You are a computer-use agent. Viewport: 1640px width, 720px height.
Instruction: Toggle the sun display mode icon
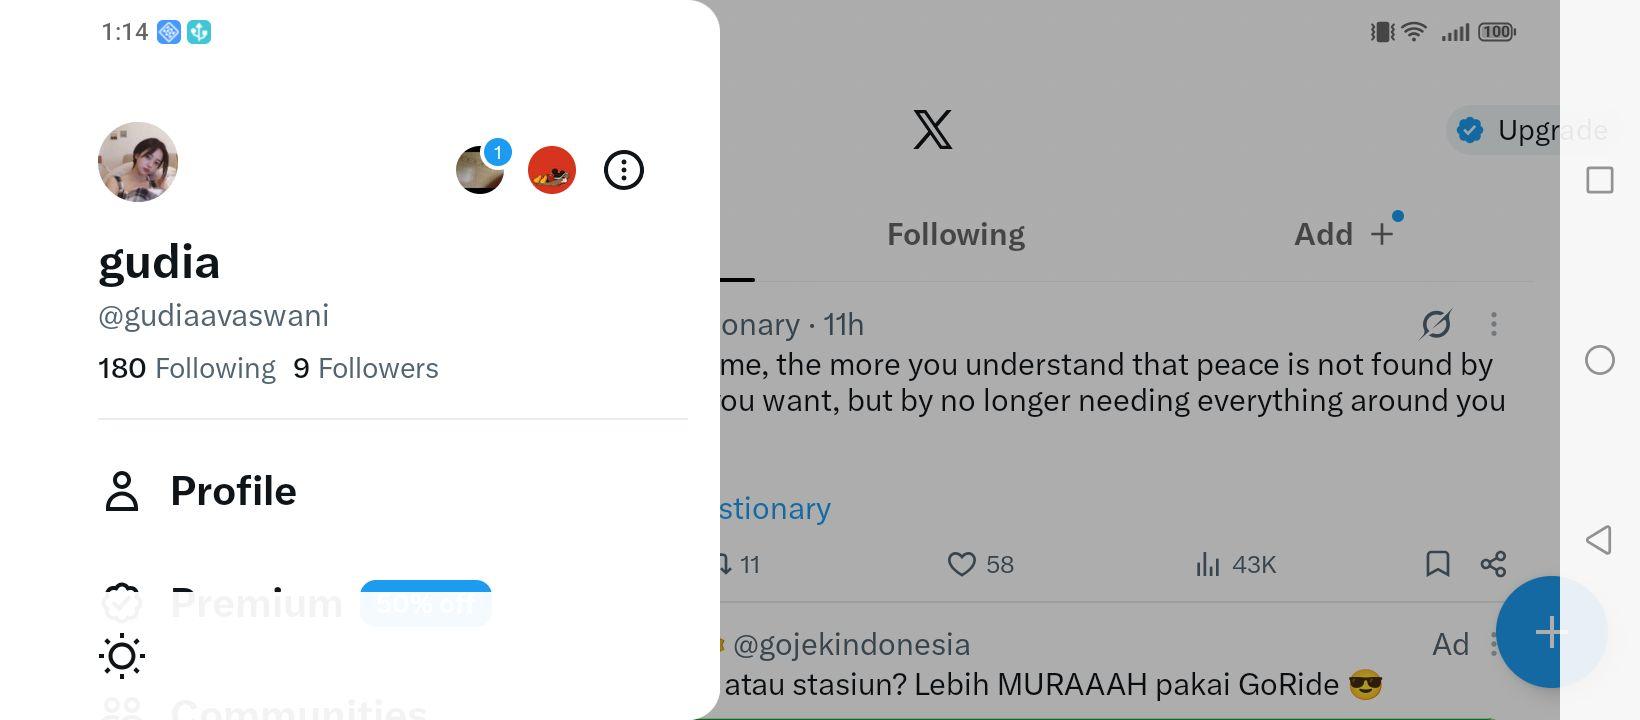point(122,656)
